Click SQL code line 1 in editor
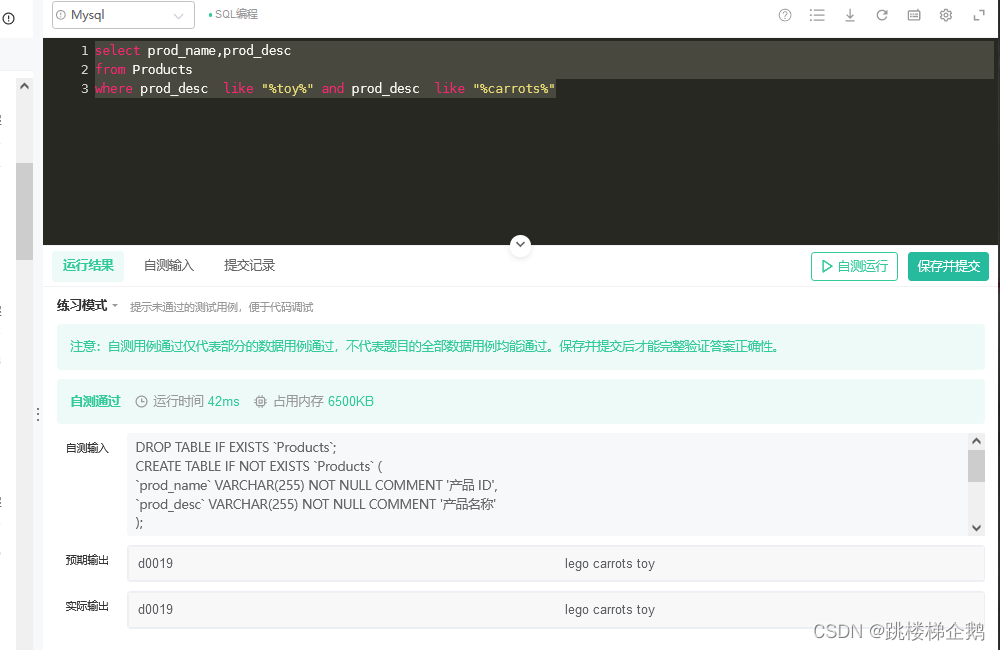1000x650 pixels. 193,50
